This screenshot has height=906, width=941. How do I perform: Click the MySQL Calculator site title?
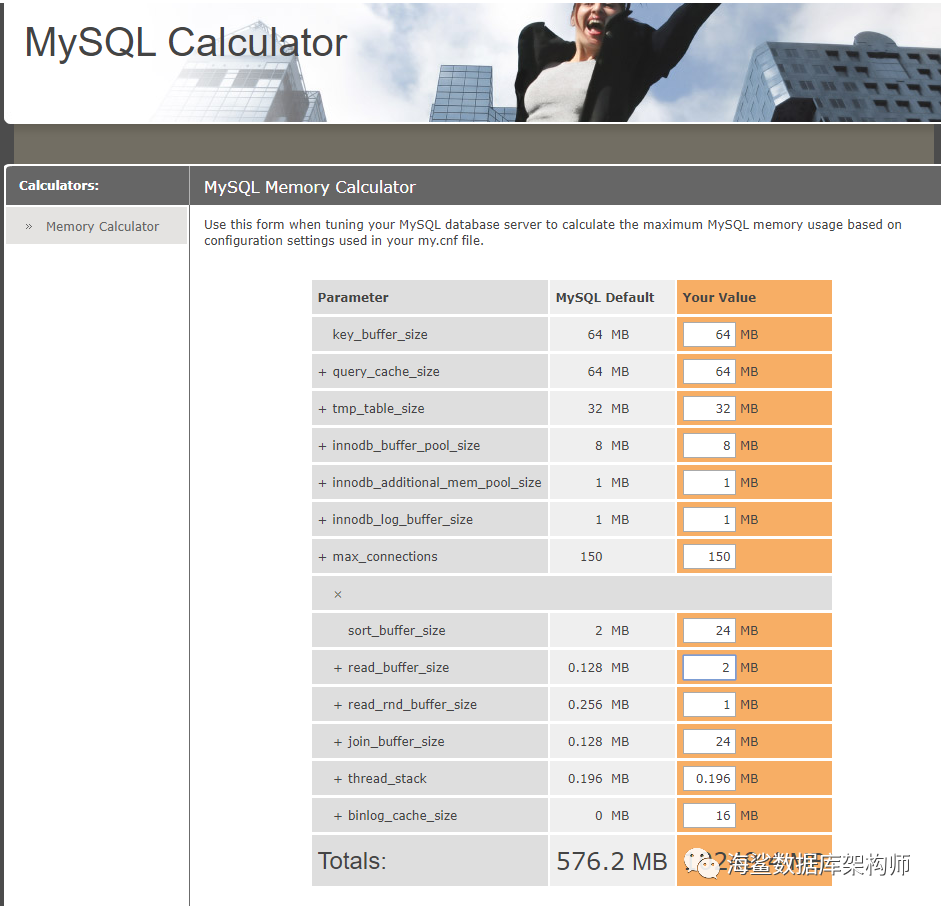[x=185, y=43]
